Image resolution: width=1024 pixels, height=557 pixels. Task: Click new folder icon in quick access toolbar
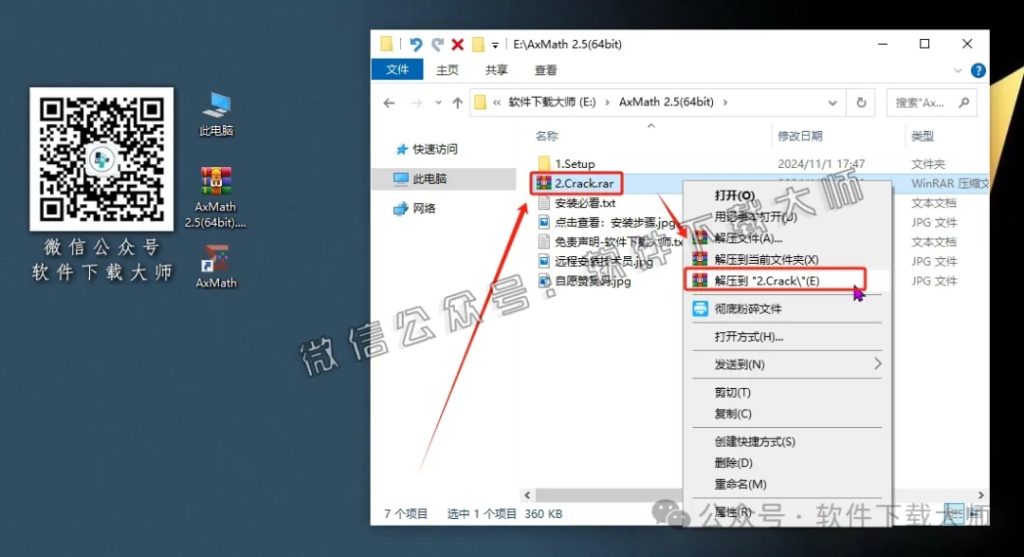(478, 44)
